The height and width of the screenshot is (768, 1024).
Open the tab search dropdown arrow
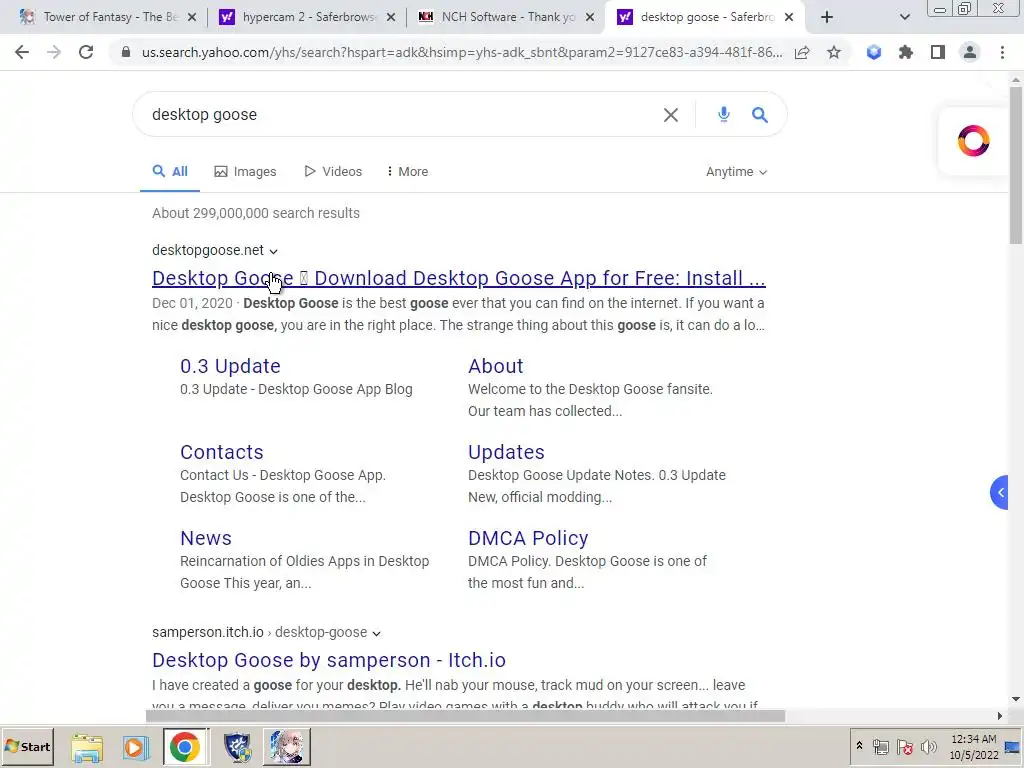tap(904, 17)
